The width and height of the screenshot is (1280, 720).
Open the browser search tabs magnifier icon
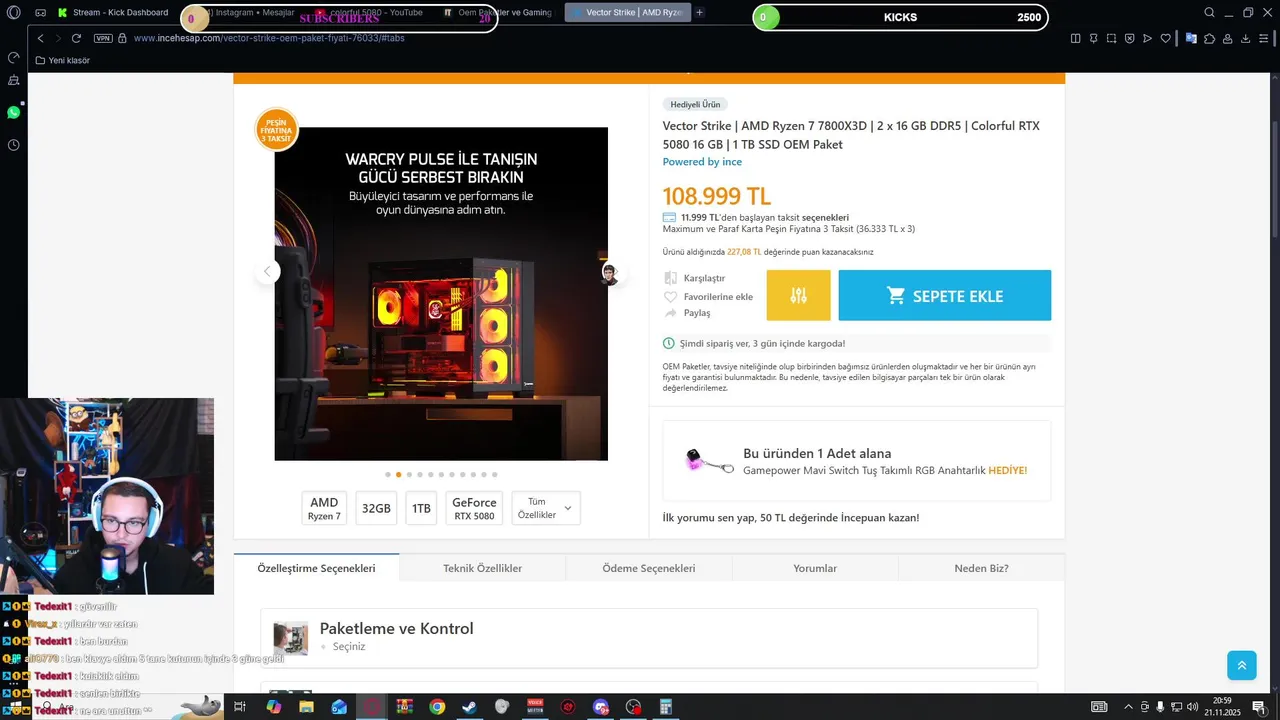click(x=1209, y=13)
